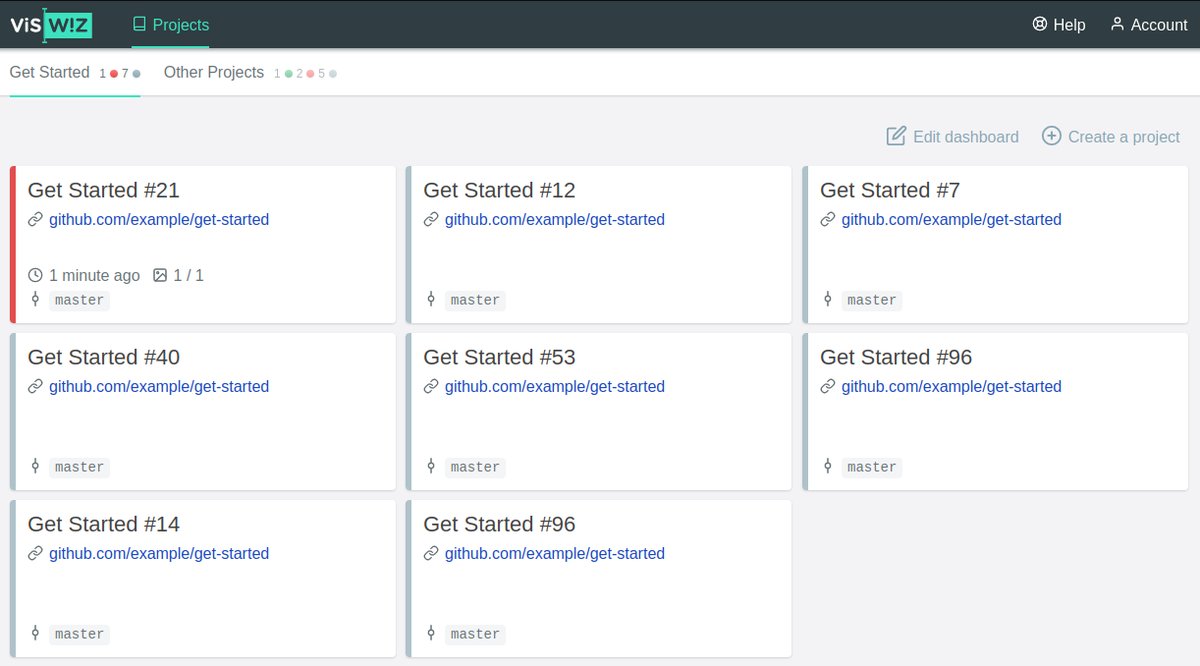This screenshot has width=1200, height=666.
Task: Click the "1 minute ago" timestamp
Action: (95, 275)
